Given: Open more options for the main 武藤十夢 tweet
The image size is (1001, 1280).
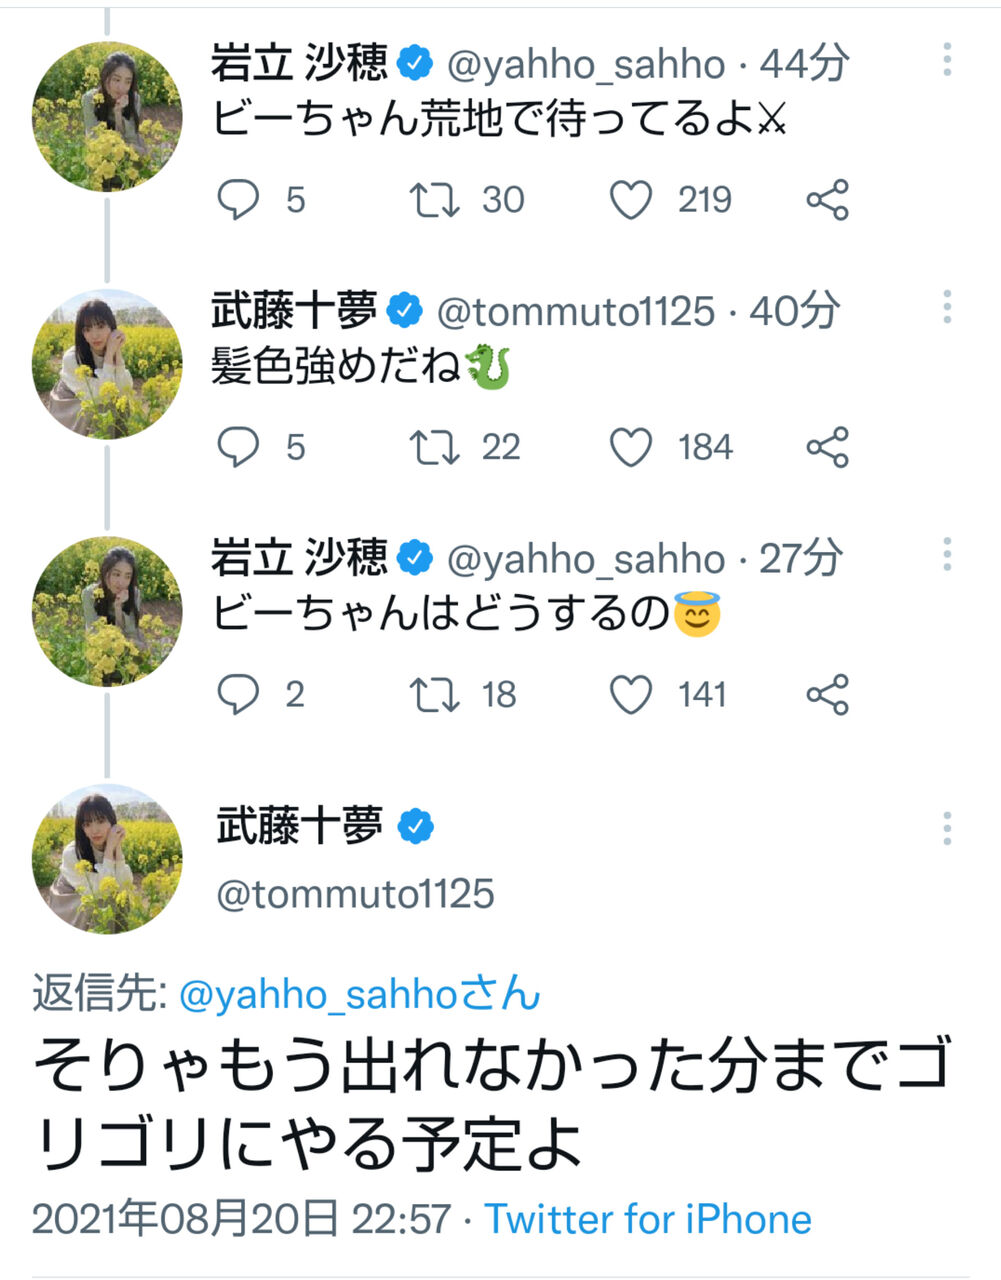Looking at the screenshot, I should point(946,829).
